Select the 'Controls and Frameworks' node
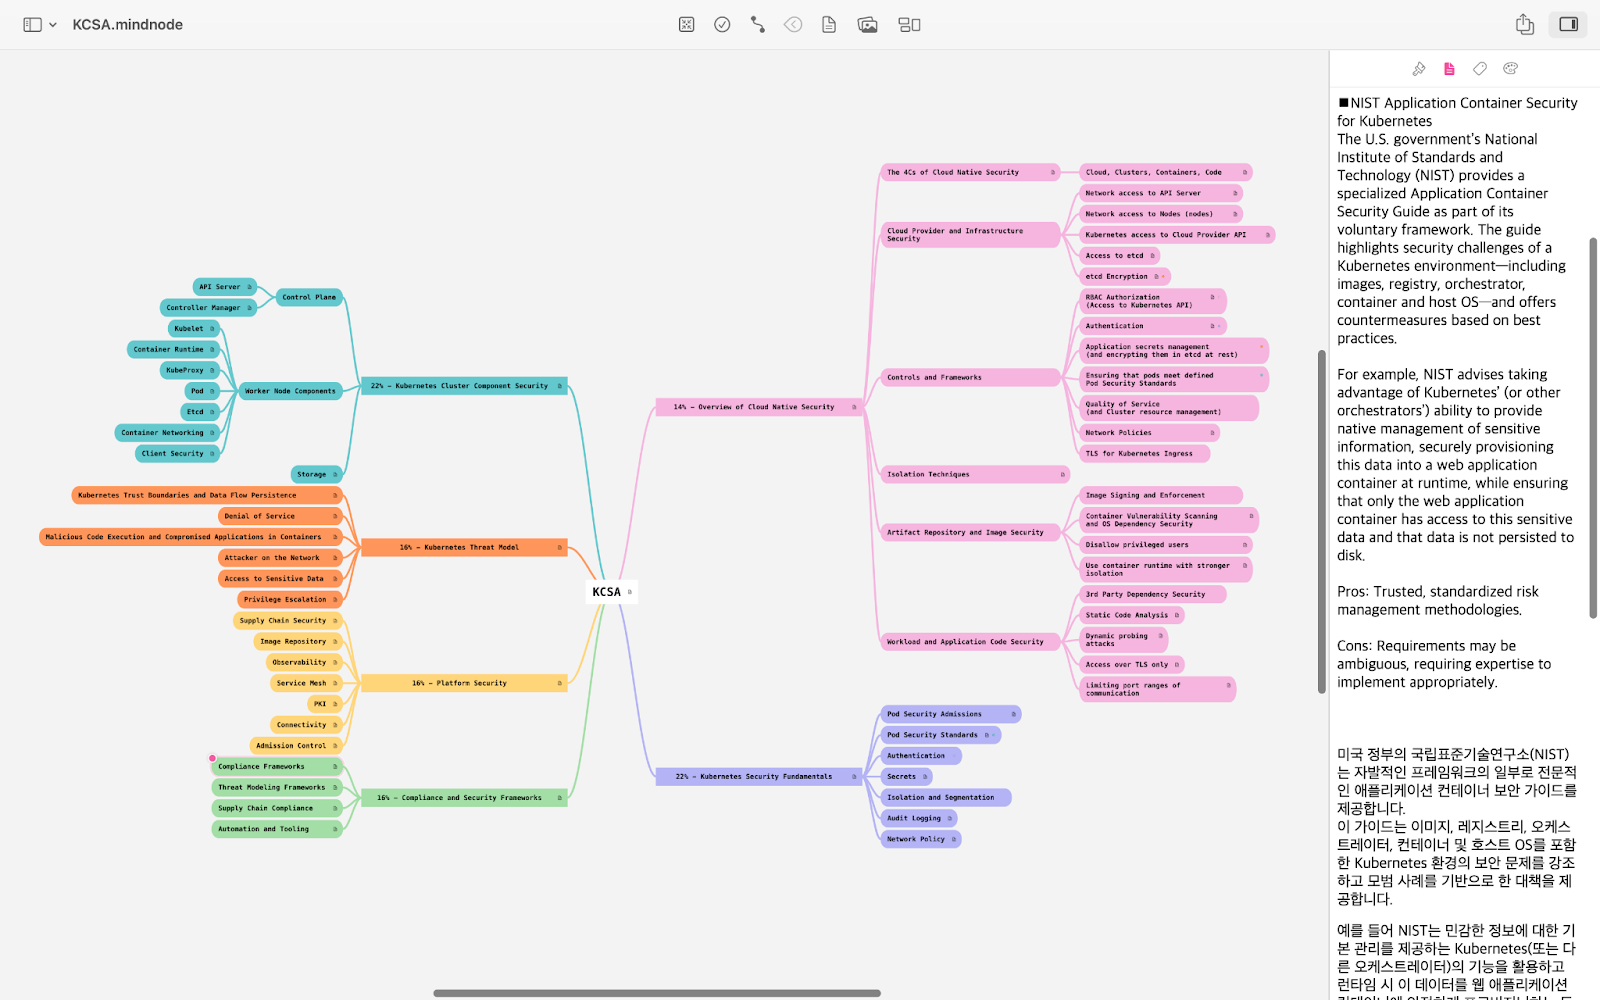The height and width of the screenshot is (1000, 1600). (970, 378)
